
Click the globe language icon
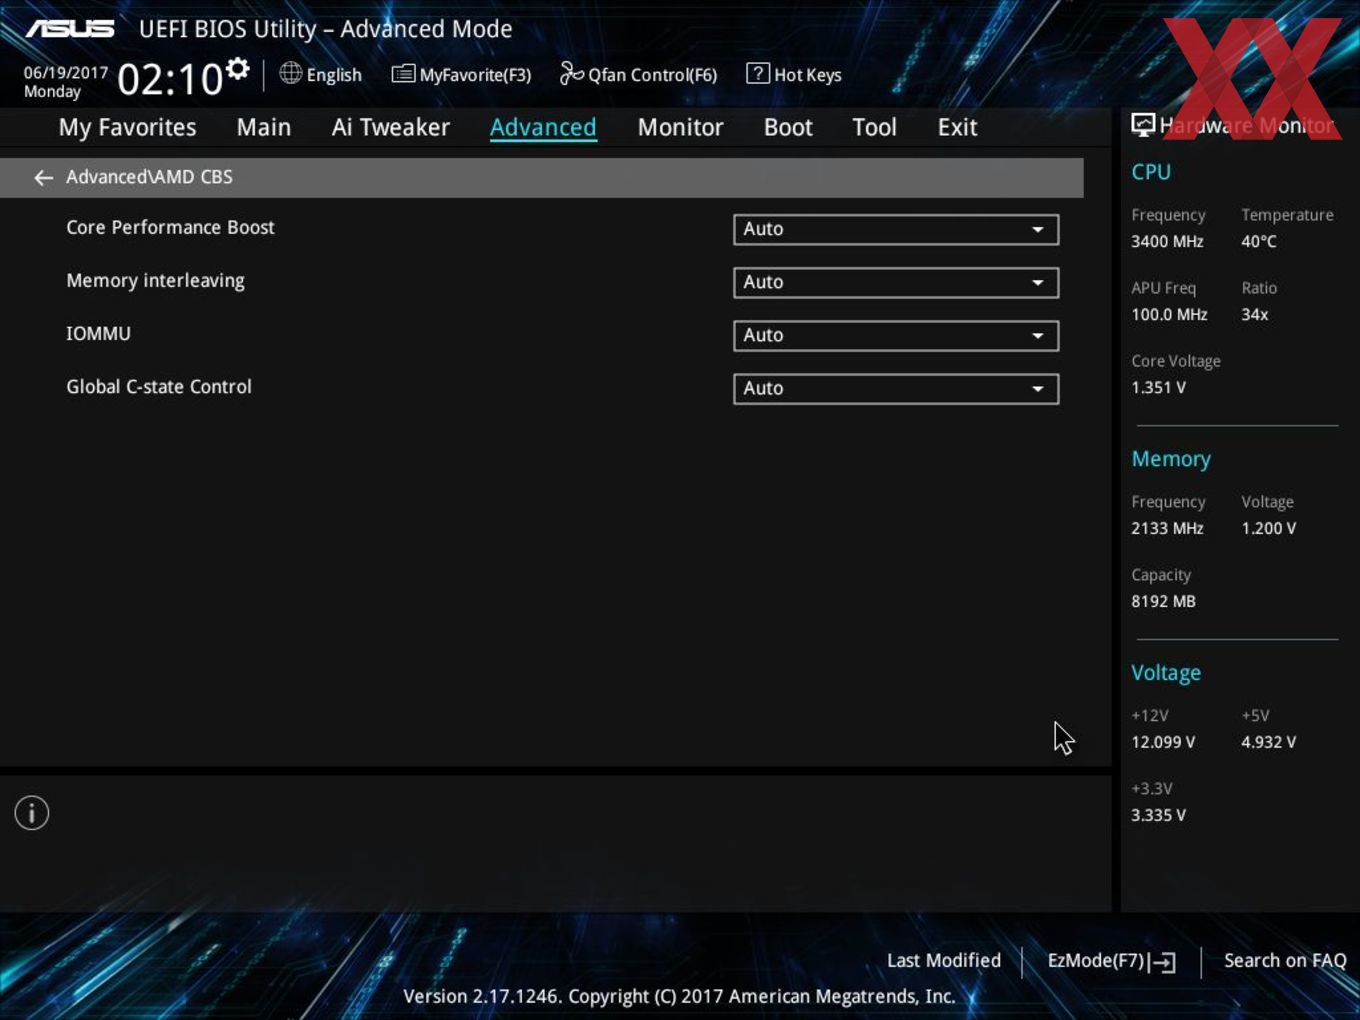tap(290, 73)
